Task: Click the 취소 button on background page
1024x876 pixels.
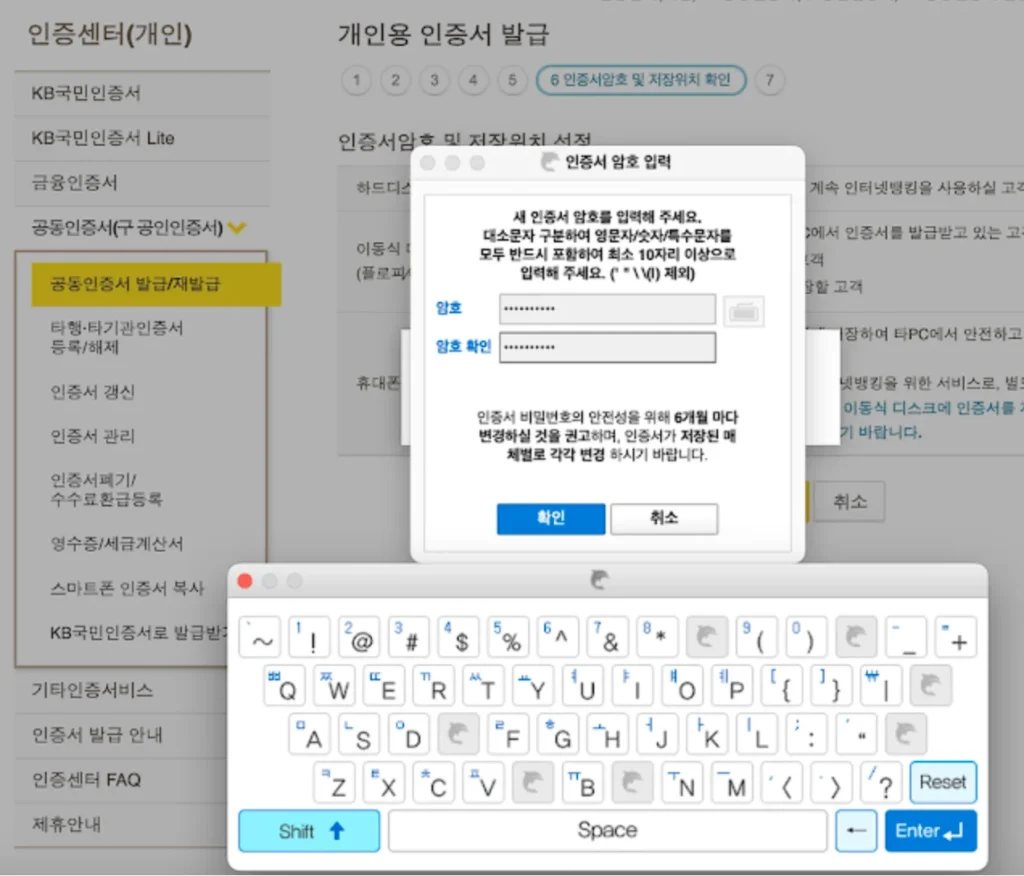Action: pyautogui.click(x=850, y=502)
